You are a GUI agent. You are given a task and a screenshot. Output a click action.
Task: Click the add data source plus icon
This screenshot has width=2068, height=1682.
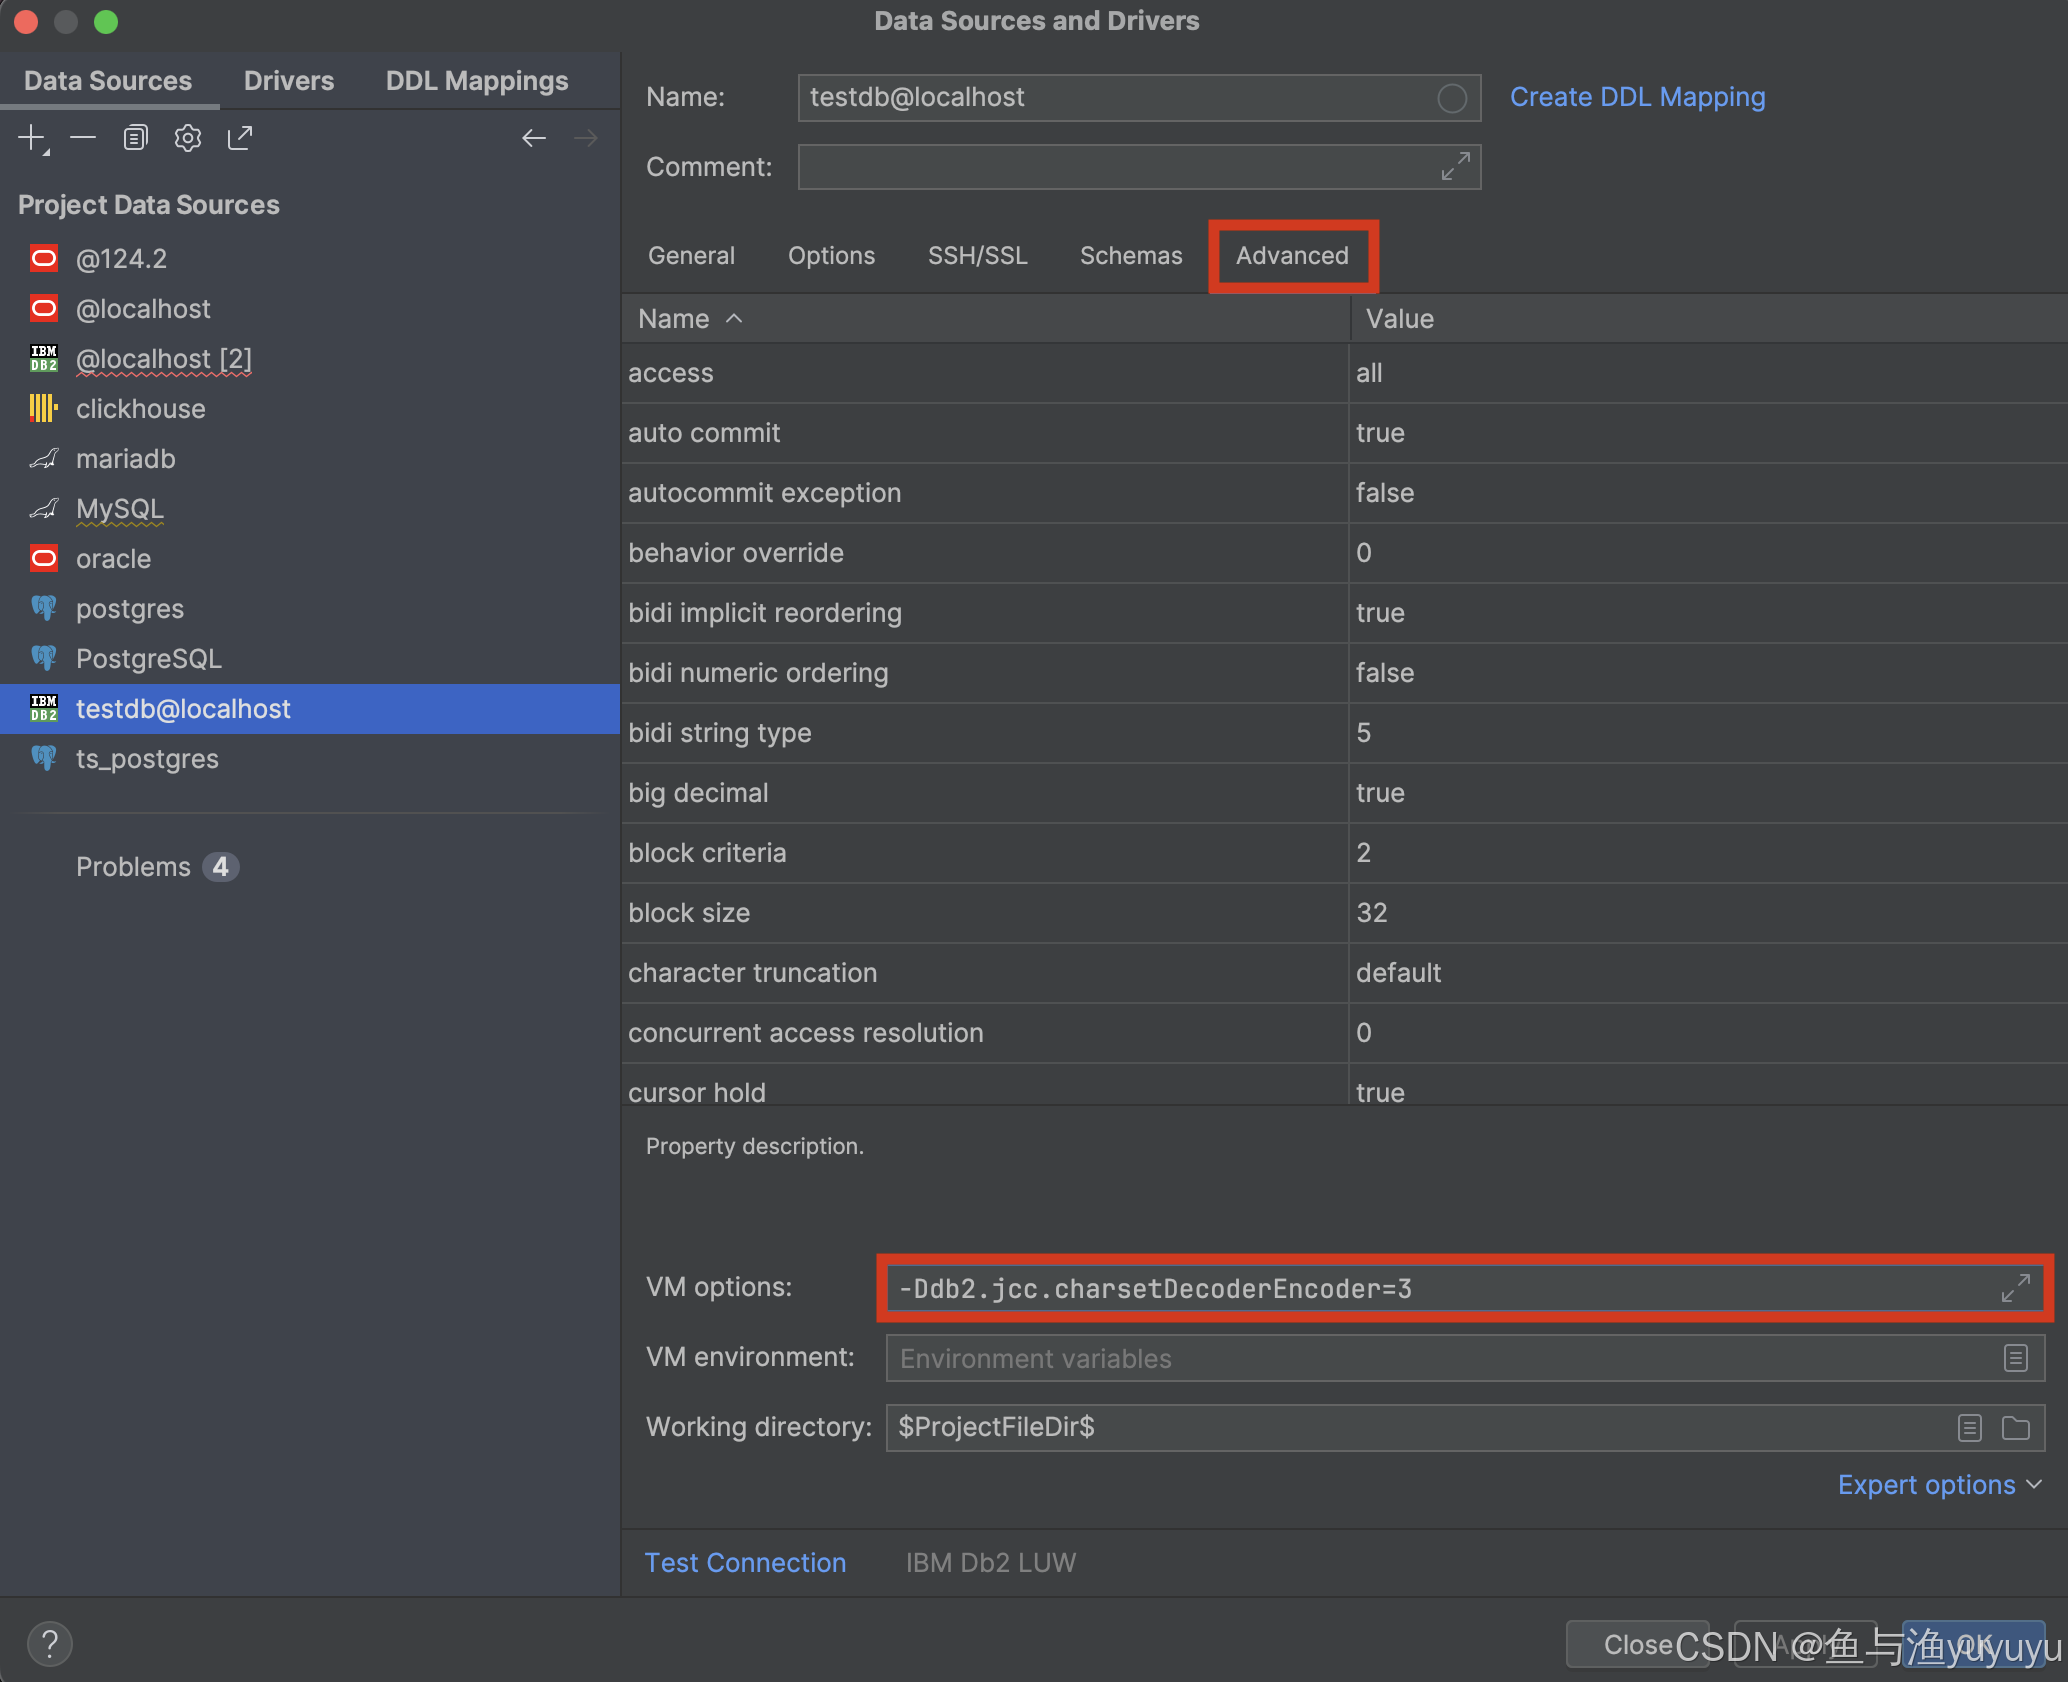click(x=31, y=137)
